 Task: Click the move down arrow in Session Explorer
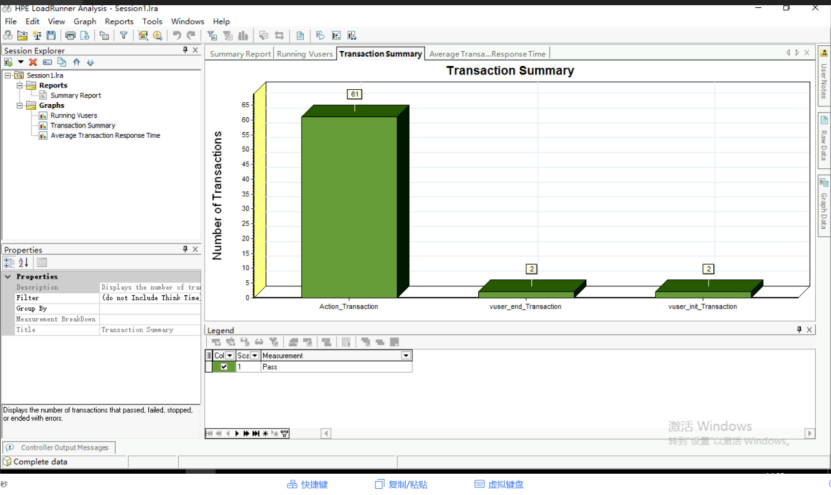(90, 63)
